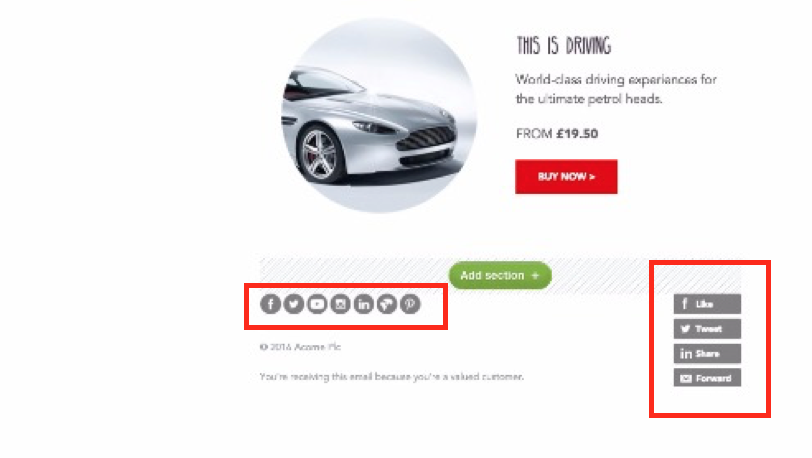Click the Tweet share button
This screenshot has height=458, width=812.
pos(707,328)
